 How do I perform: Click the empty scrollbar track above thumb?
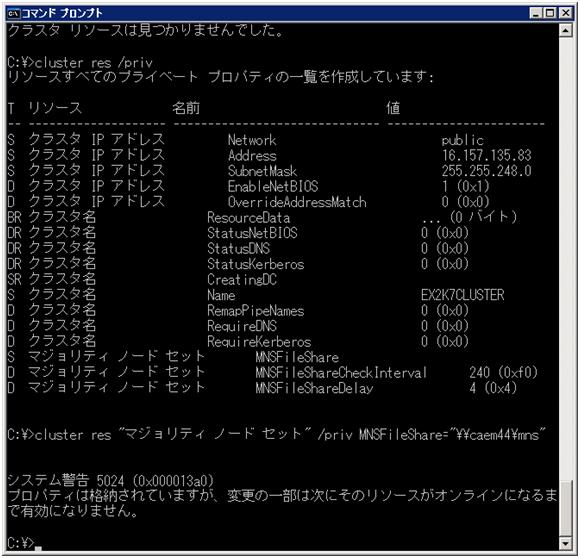[x=566, y=259]
